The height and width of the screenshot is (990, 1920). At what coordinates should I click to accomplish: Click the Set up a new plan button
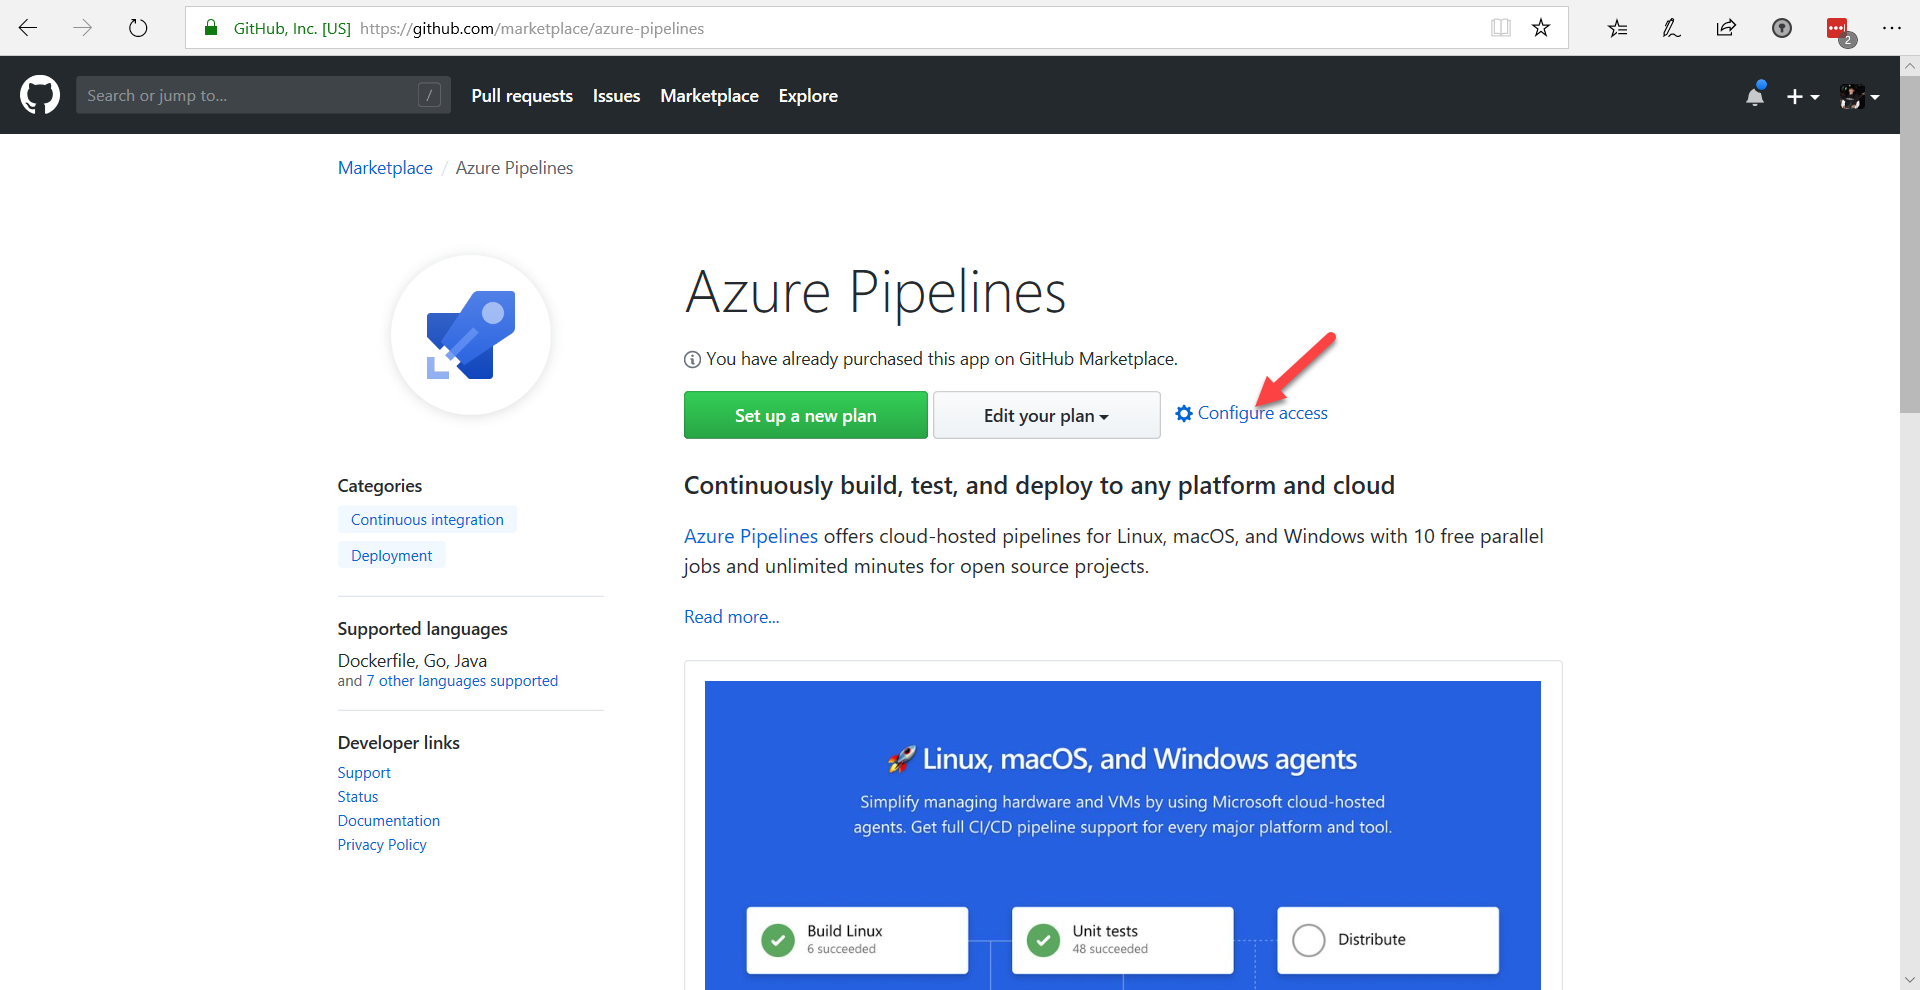pyautogui.click(x=806, y=415)
